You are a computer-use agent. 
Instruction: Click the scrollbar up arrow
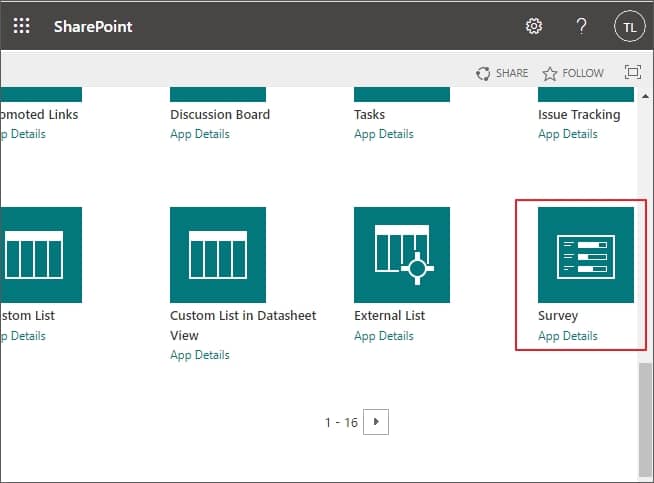(645, 96)
